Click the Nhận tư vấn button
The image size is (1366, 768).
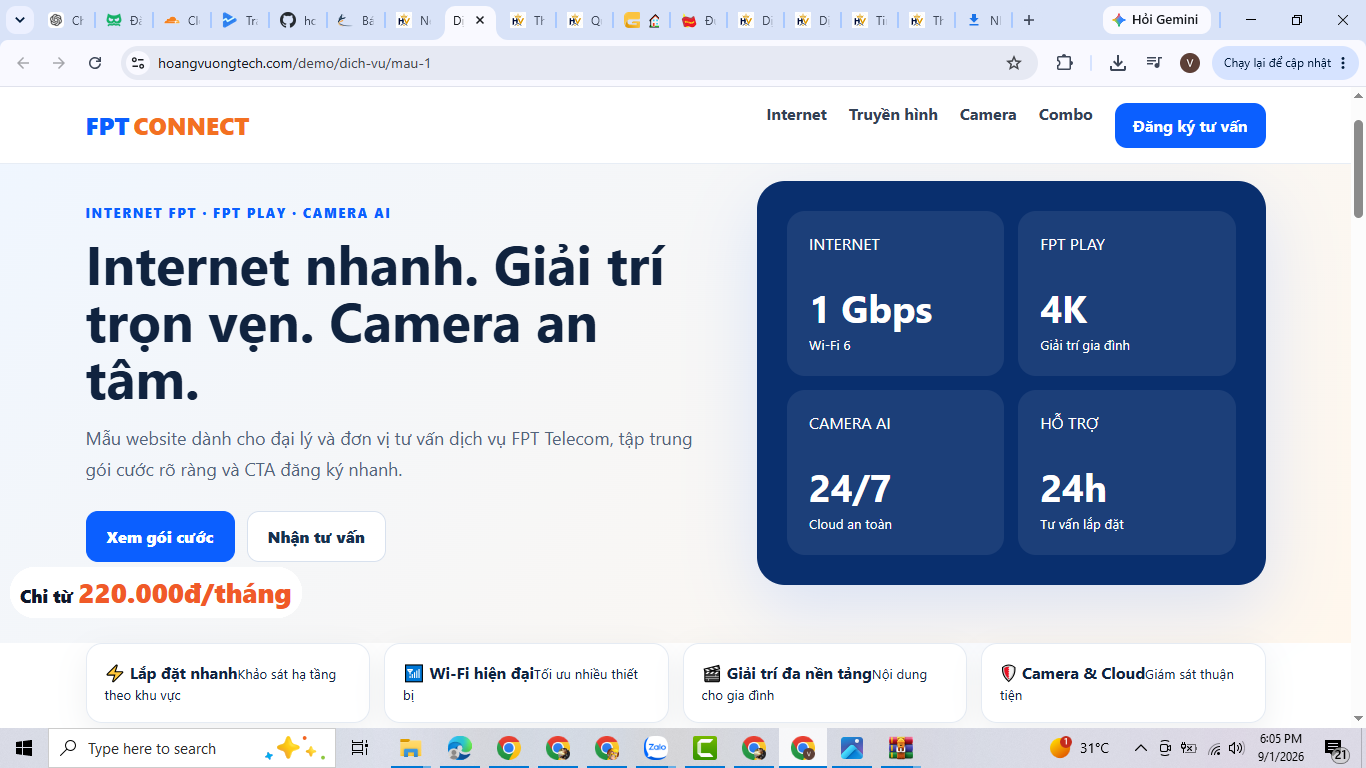click(x=316, y=537)
